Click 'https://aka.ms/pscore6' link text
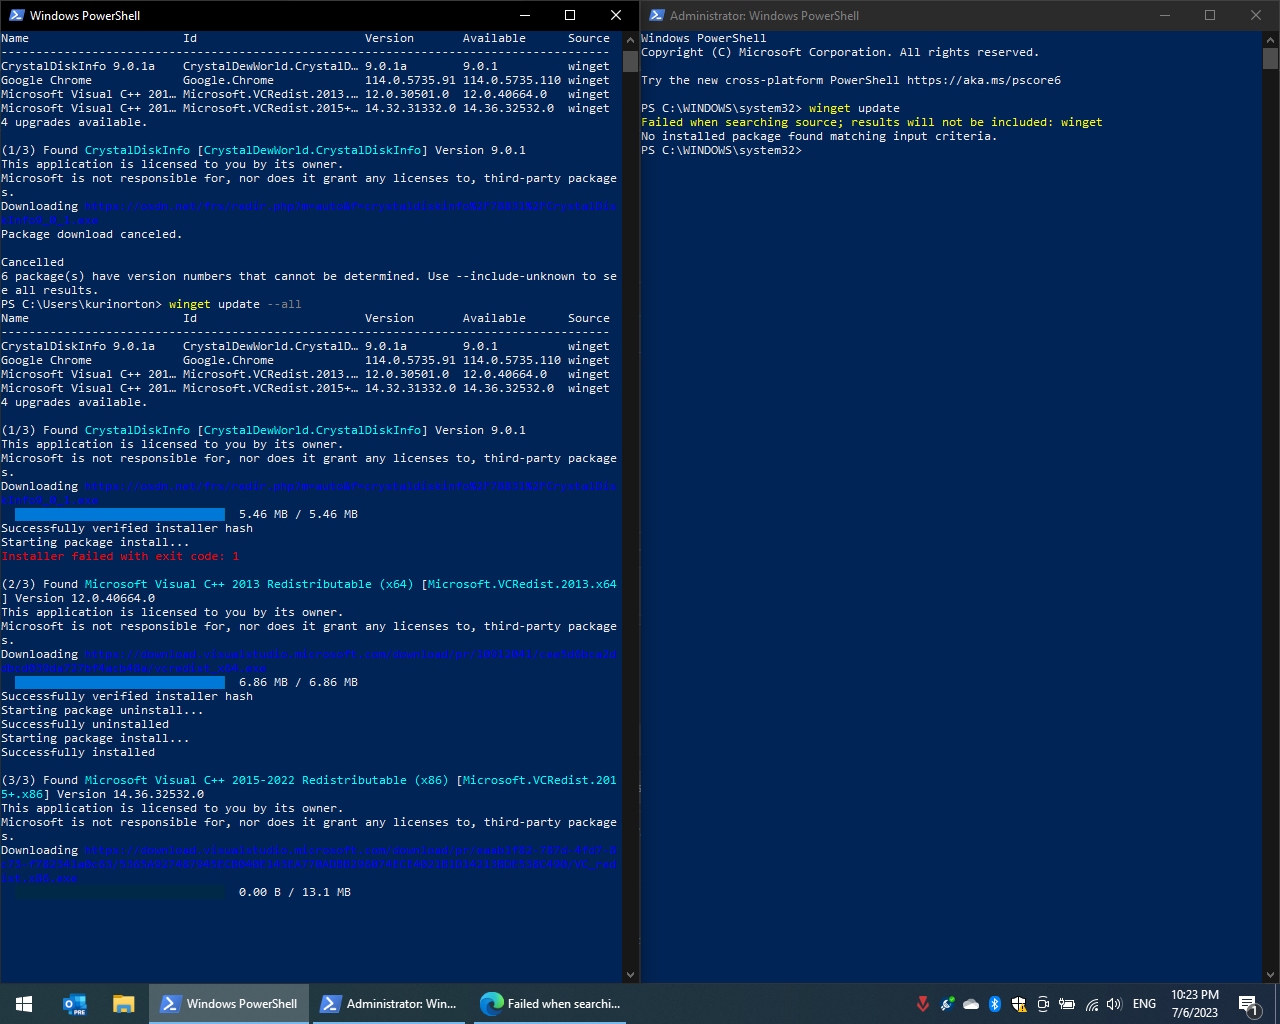 click(x=984, y=80)
